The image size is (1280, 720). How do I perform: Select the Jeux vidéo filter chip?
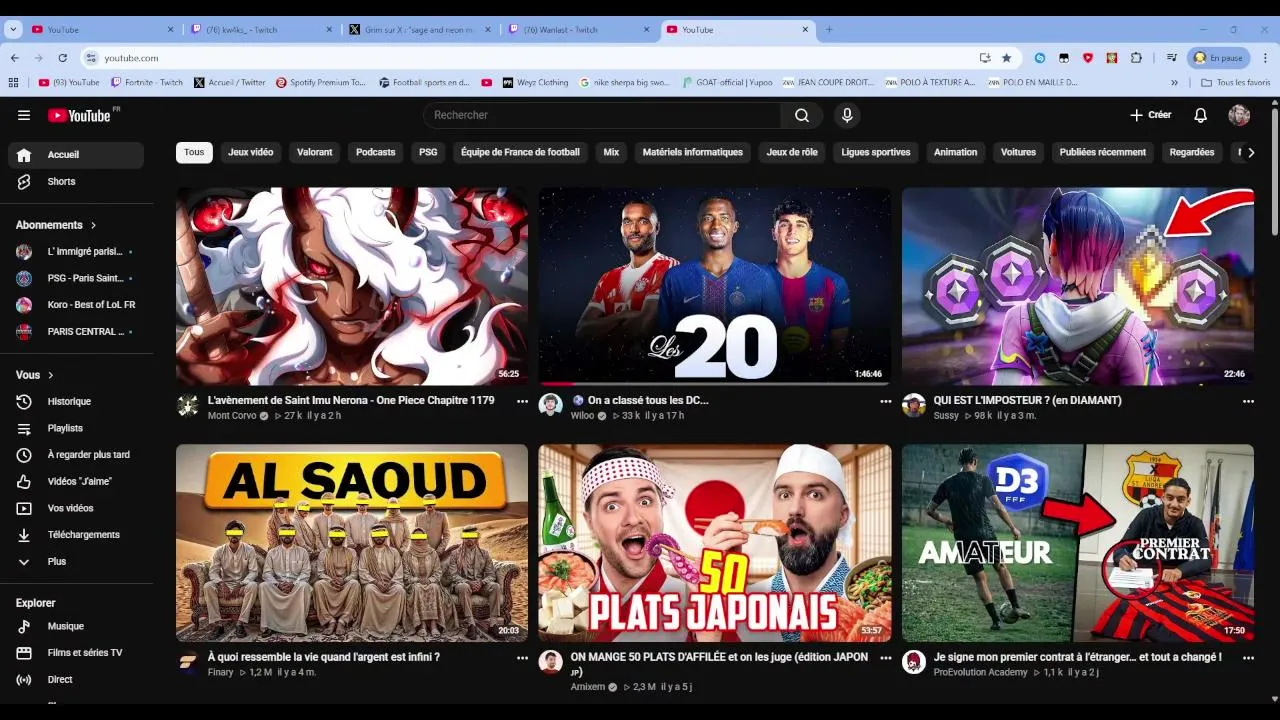coord(250,152)
